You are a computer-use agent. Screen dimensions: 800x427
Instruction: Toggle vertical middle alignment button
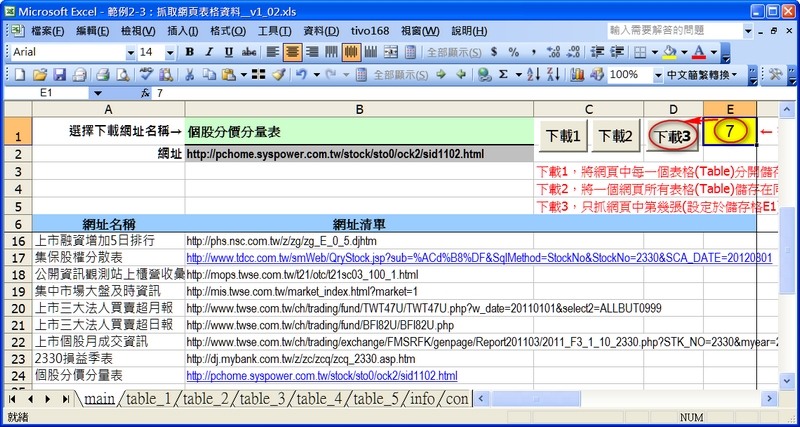351,52
